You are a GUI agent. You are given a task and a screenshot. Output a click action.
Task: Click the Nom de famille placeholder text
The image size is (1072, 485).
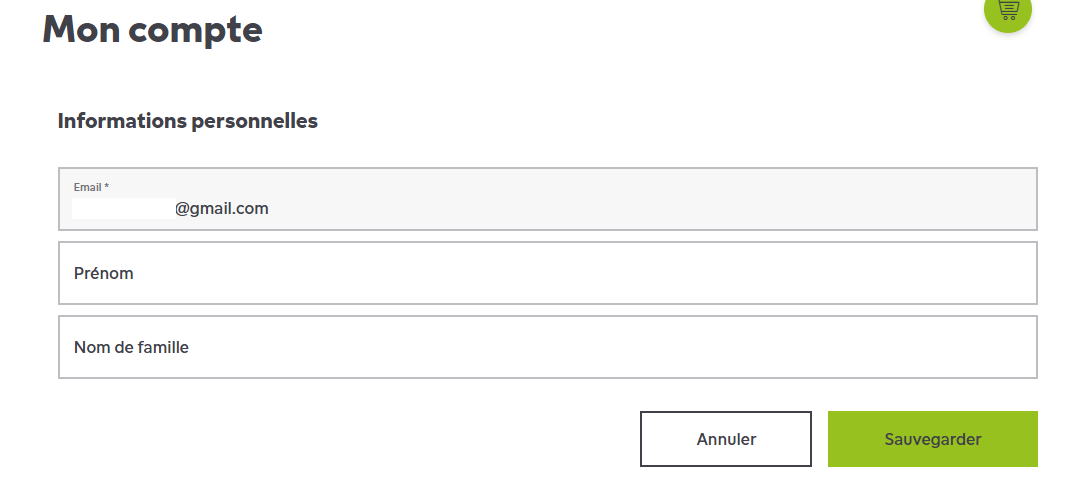131,347
